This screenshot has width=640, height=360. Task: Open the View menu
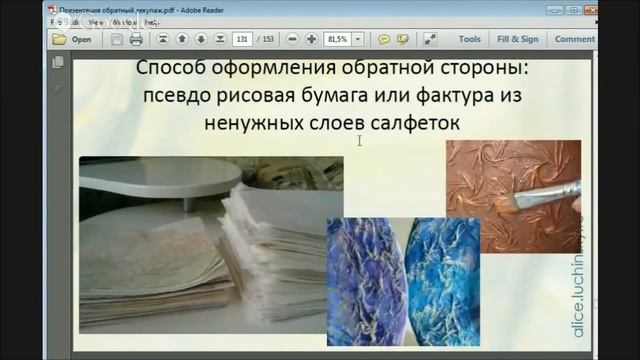96,22
